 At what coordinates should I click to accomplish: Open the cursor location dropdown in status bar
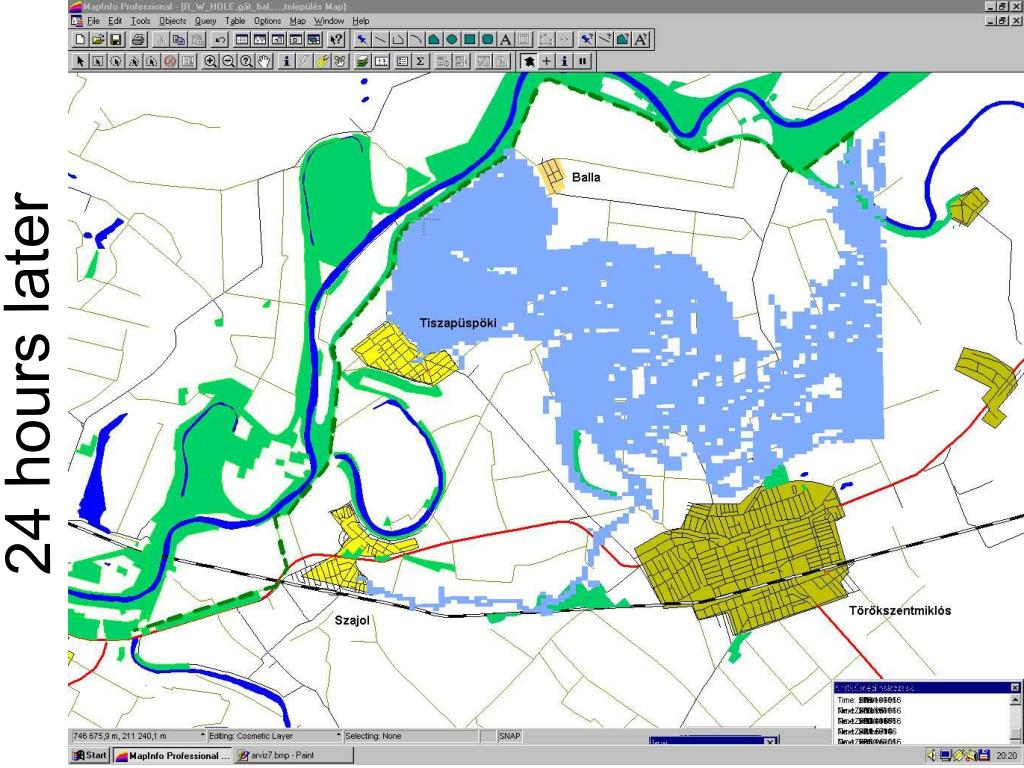point(202,735)
